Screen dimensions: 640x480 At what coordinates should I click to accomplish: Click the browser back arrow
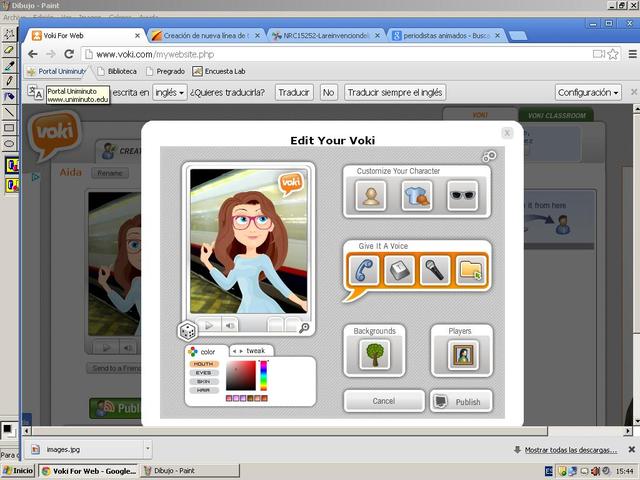pyautogui.click(x=33, y=54)
